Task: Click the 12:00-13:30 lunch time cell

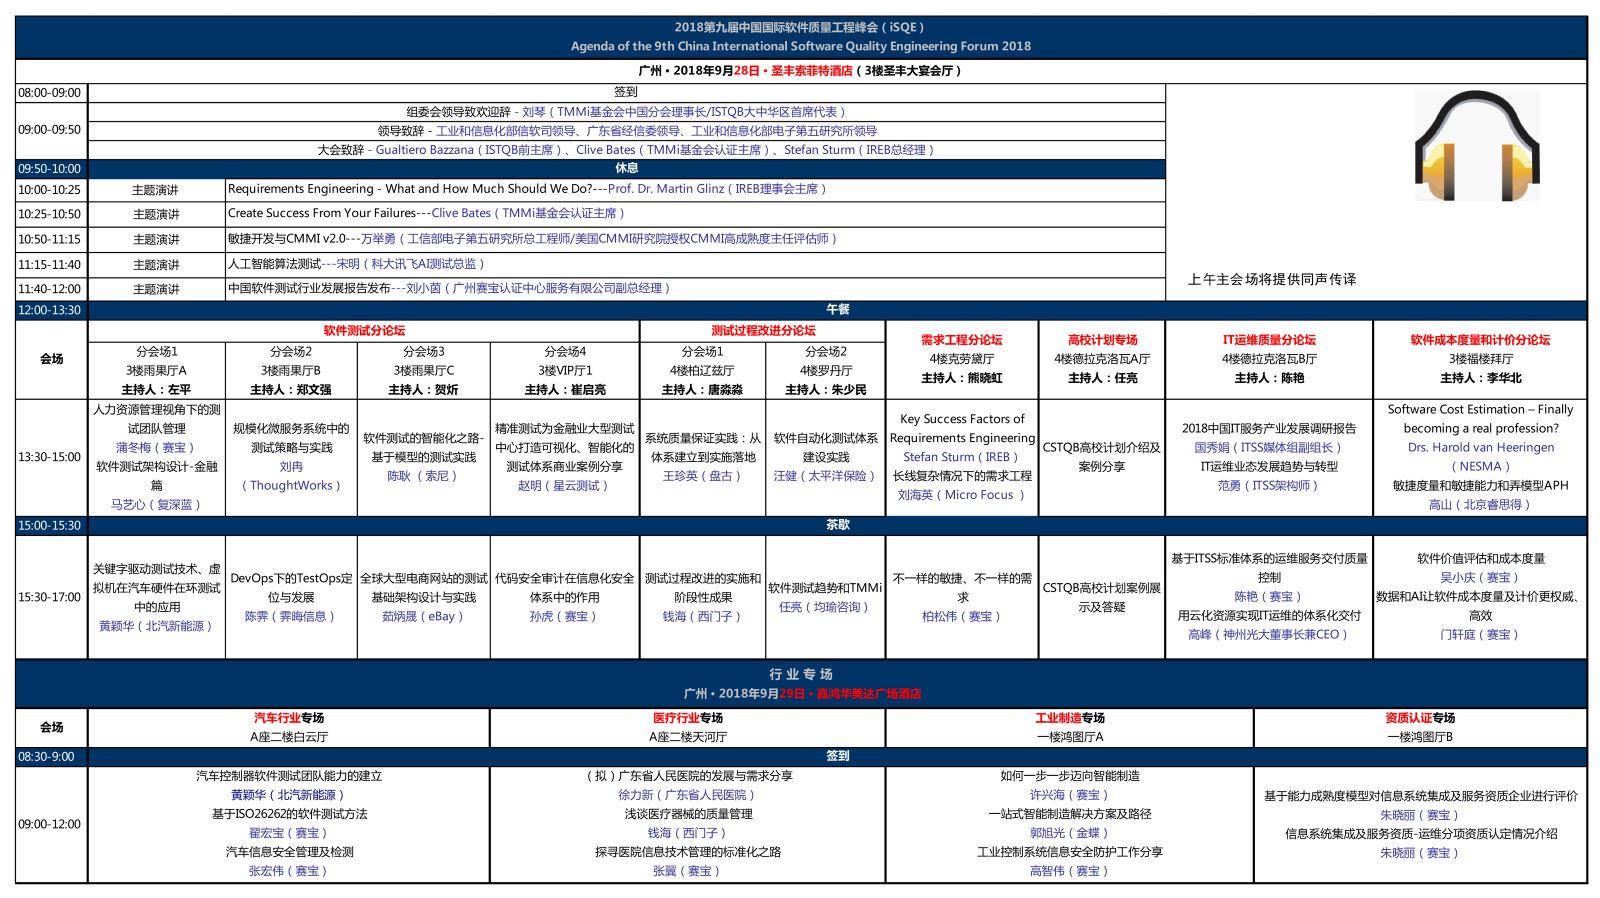Action: [51, 310]
